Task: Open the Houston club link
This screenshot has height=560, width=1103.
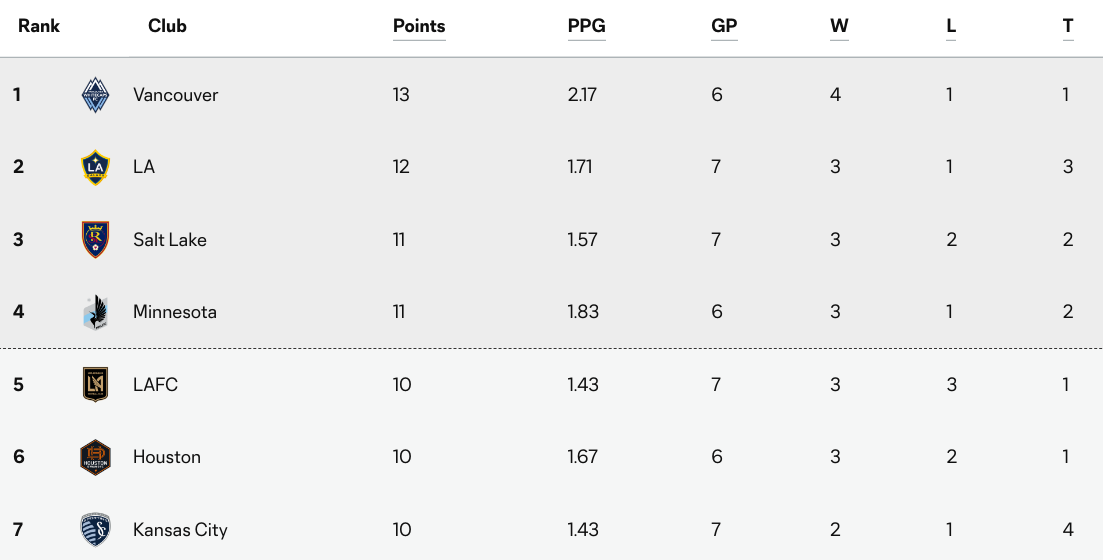Action: point(167,457)
